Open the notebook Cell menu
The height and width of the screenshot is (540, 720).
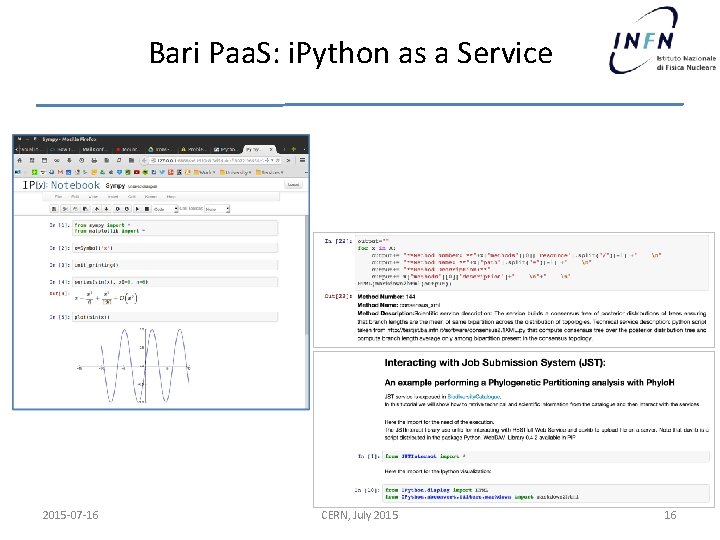tap(132, 197)
